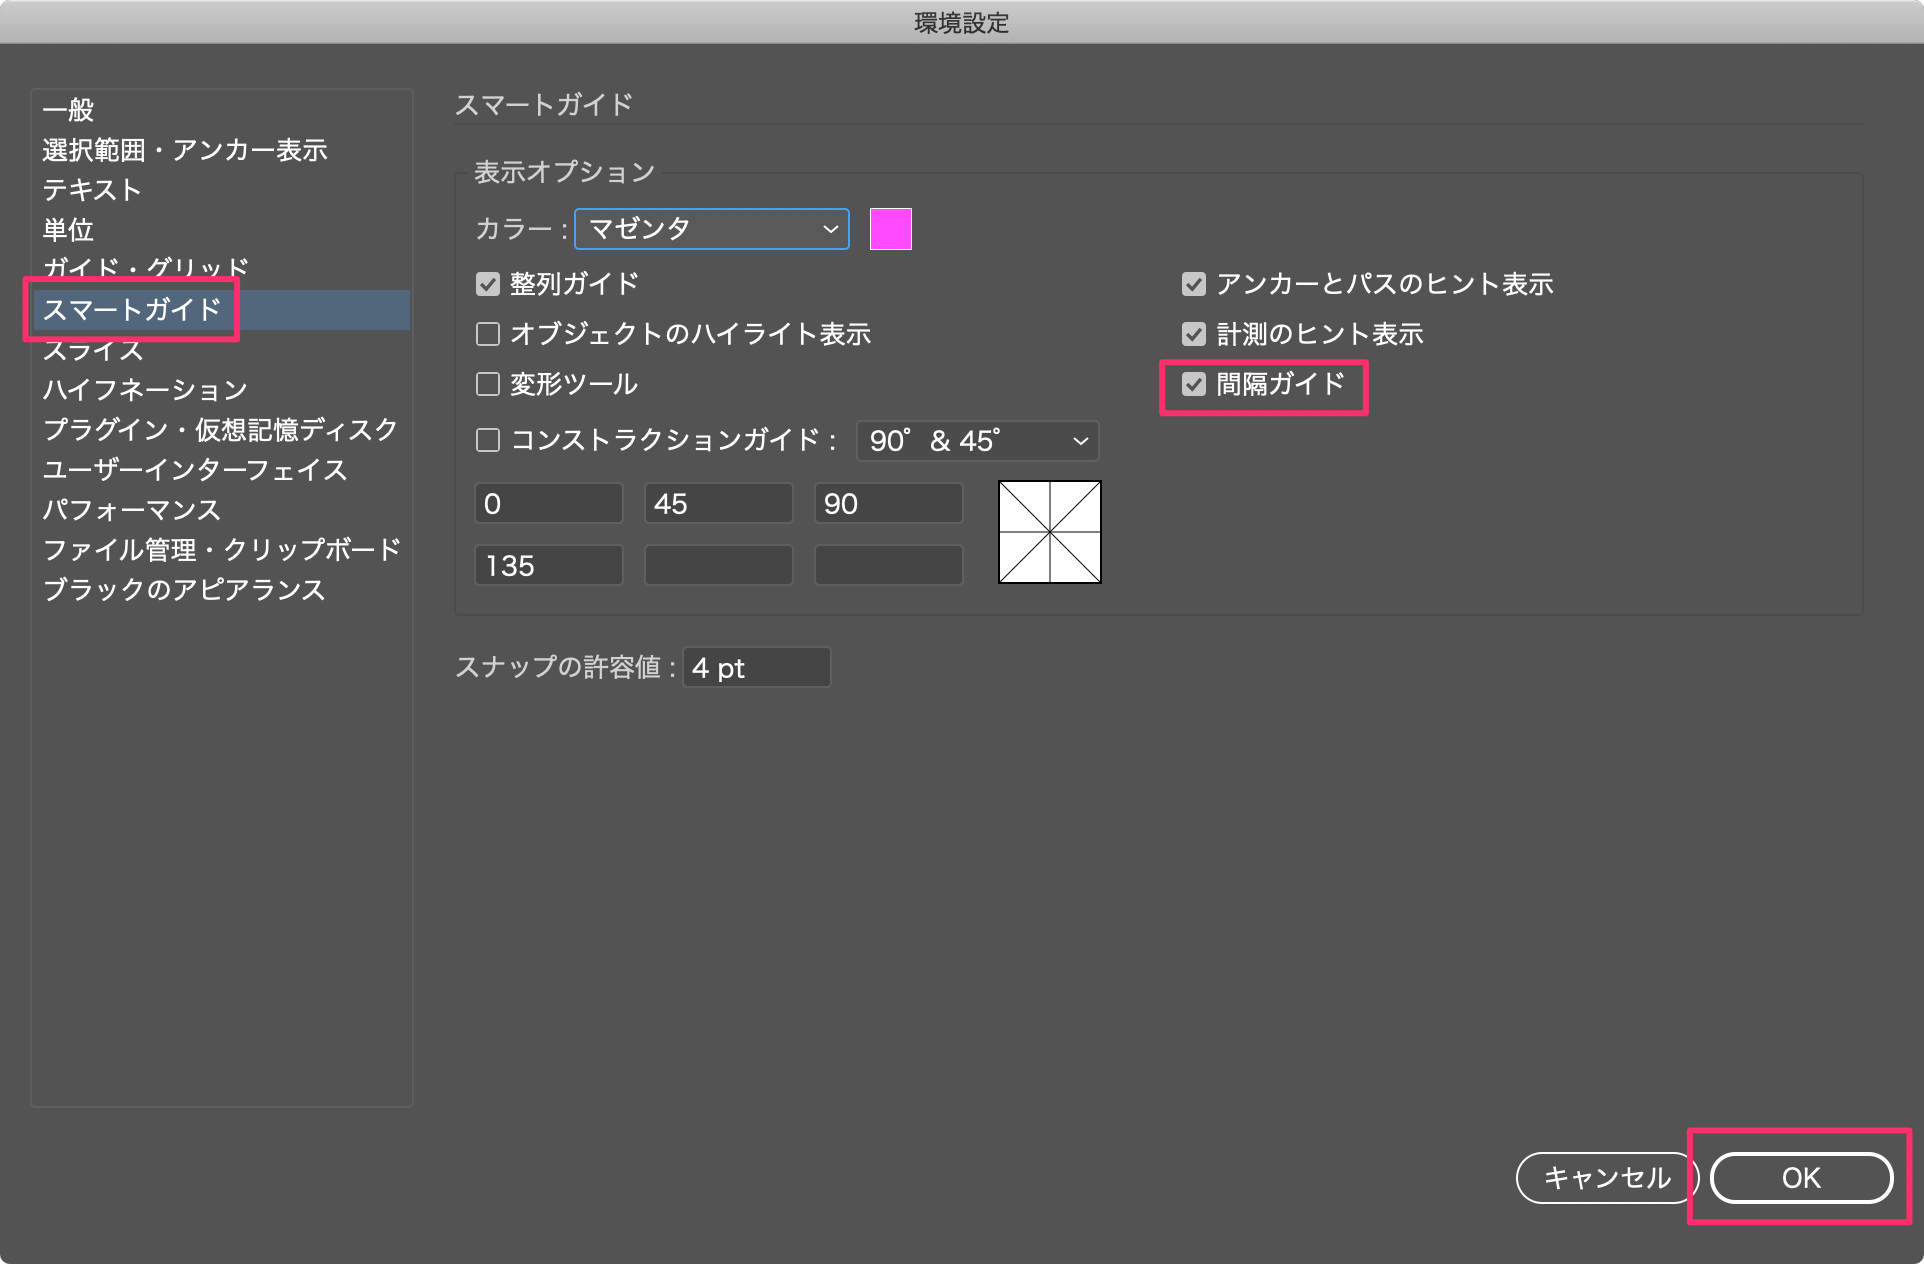Click the スナップの許容値 field showing 4 pt
The image size is (1924, 1264).
coord(757,667)
